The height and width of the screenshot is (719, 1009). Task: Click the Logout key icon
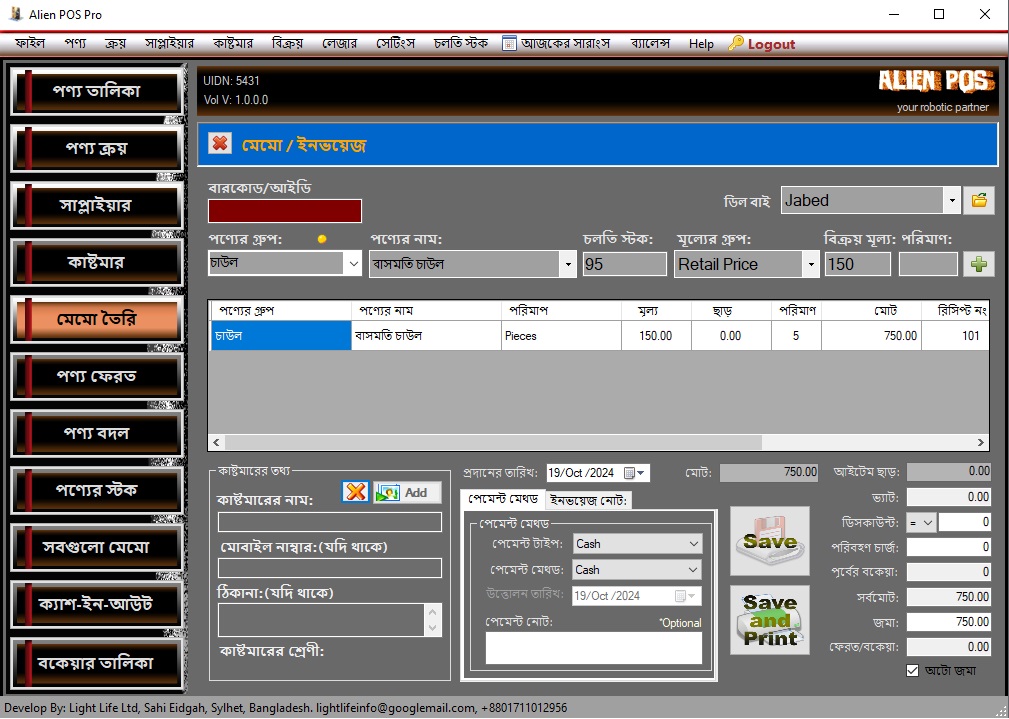click(x=736, y=44)
